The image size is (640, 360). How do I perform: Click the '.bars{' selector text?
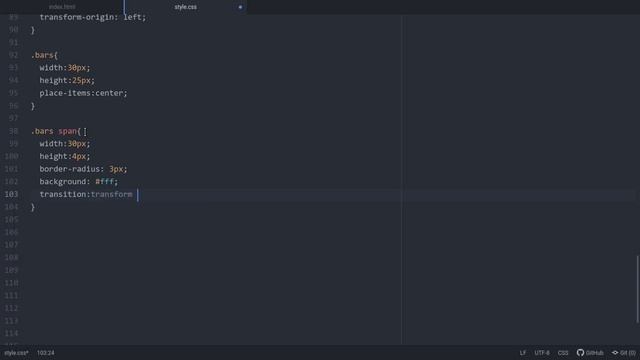coord(44,55)
